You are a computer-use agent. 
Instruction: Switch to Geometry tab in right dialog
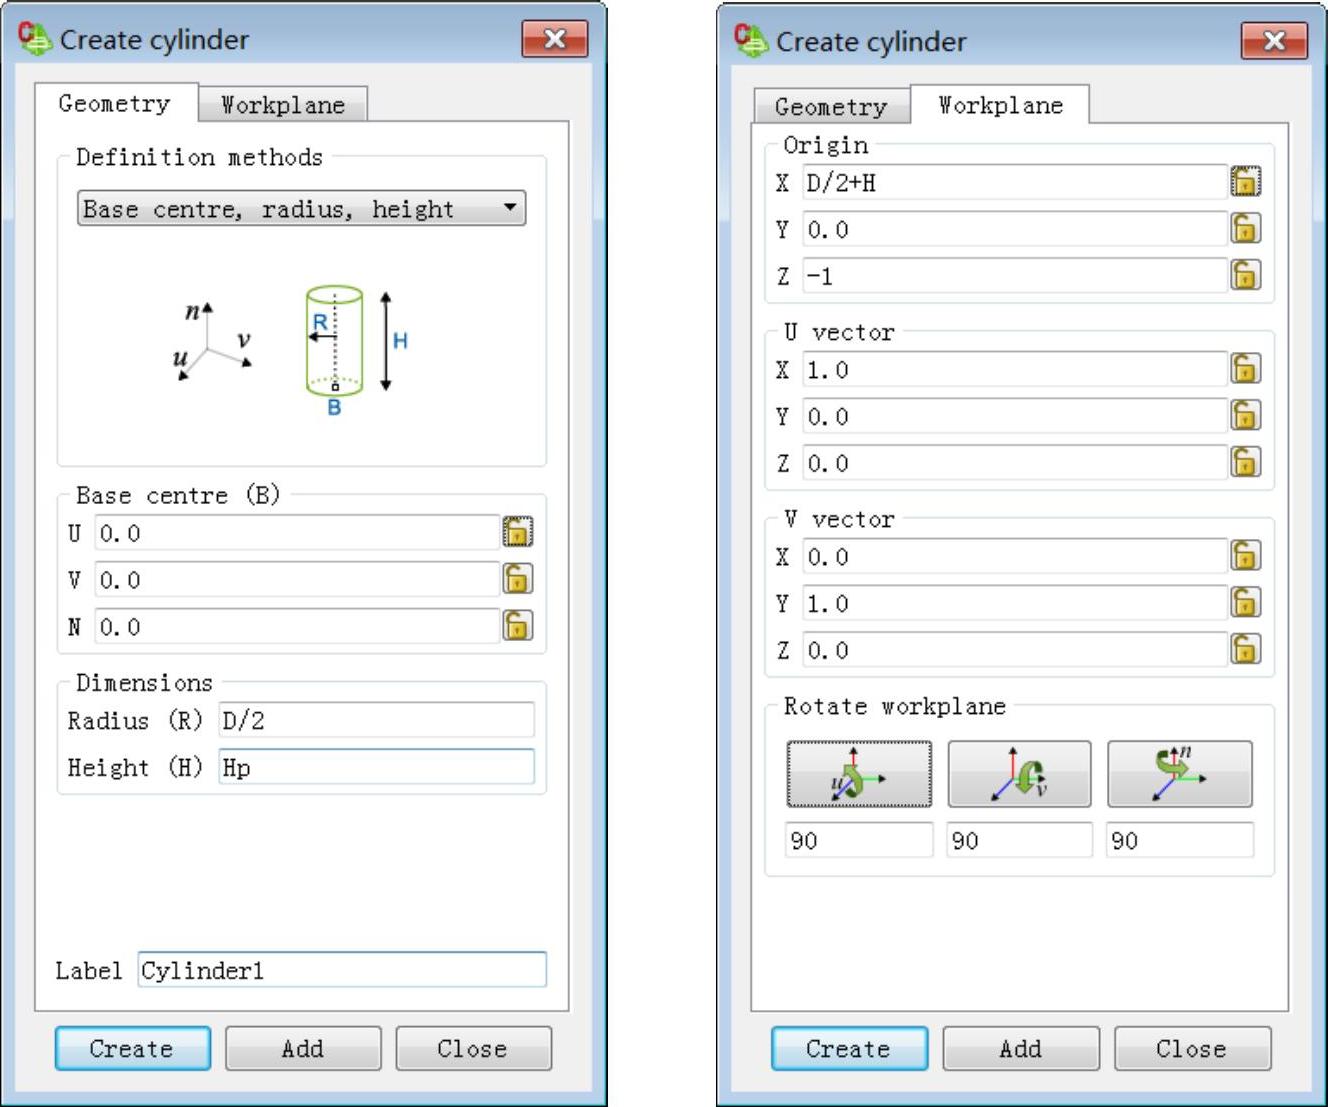tap(831, 106)
